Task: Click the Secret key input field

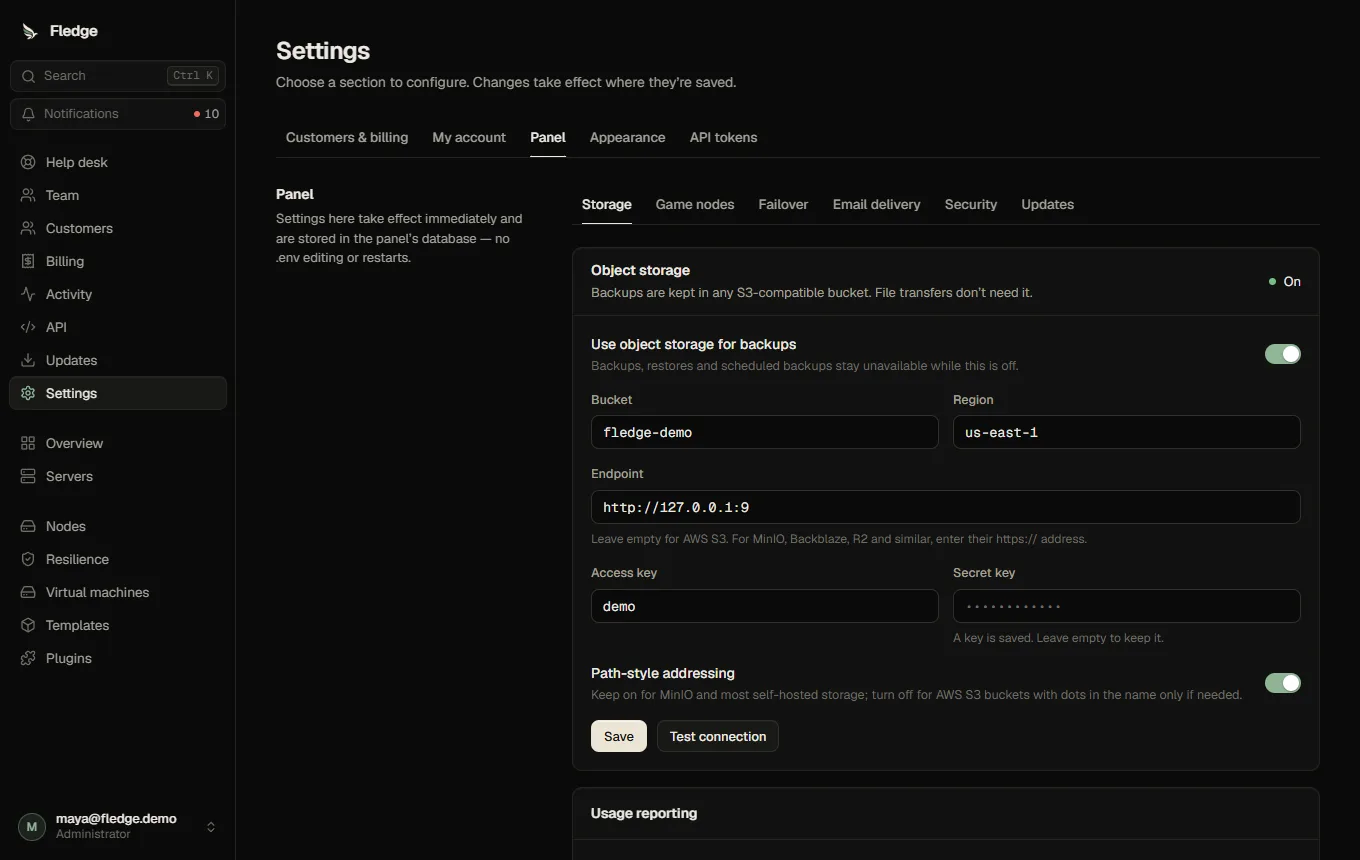Action: click(1127, 606)
